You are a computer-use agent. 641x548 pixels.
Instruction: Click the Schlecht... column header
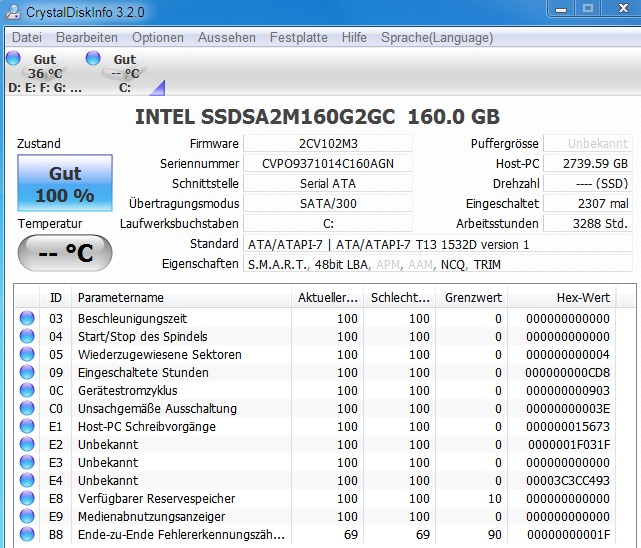400,297
